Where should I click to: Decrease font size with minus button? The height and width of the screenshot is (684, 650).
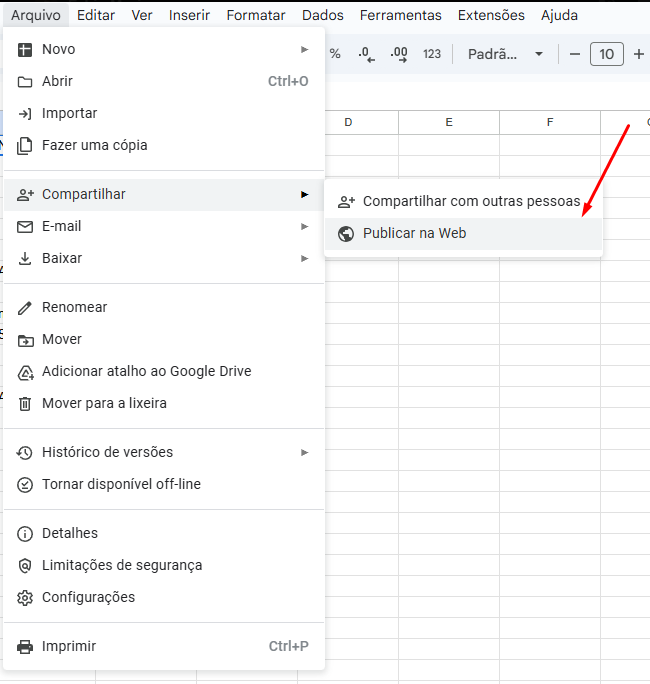(575, 54)
